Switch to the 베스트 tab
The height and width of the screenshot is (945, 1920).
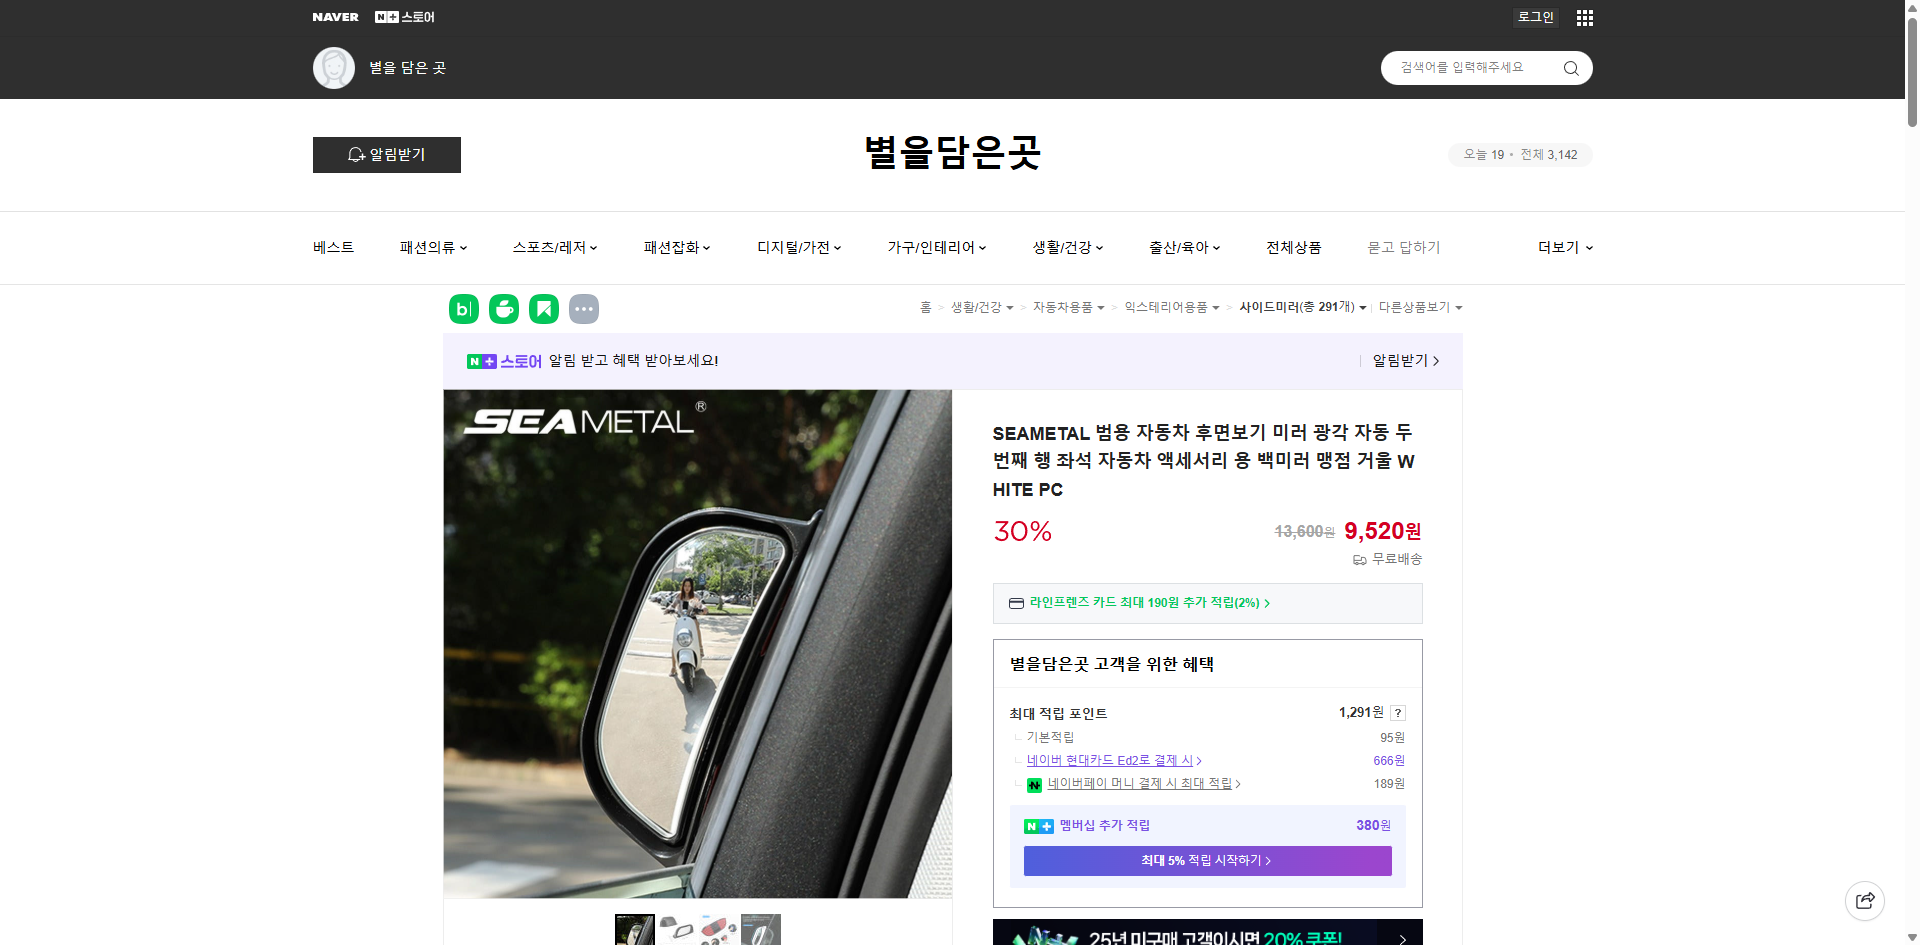(331, 247)
